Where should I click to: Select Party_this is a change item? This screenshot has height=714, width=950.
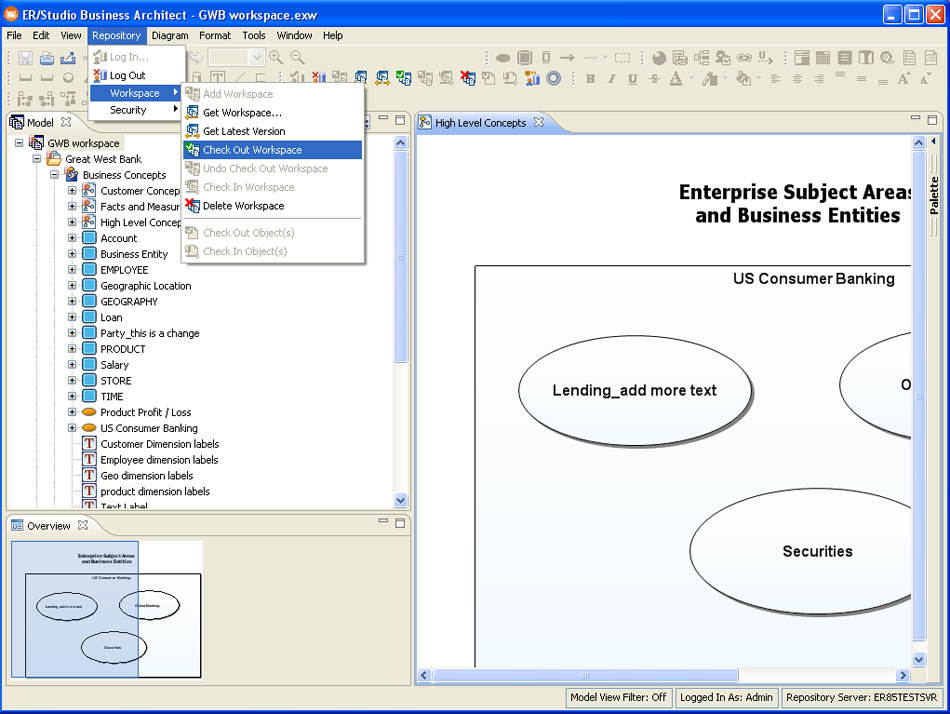pos(150,333)
